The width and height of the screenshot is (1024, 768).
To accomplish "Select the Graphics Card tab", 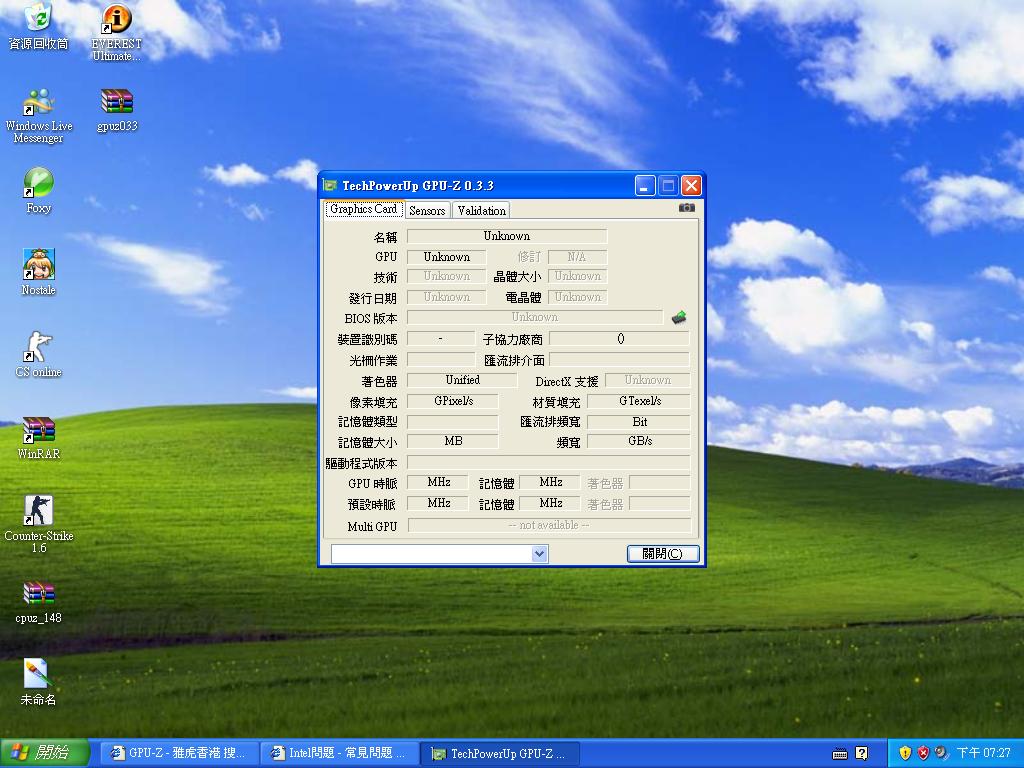I will tap(364, 209).
